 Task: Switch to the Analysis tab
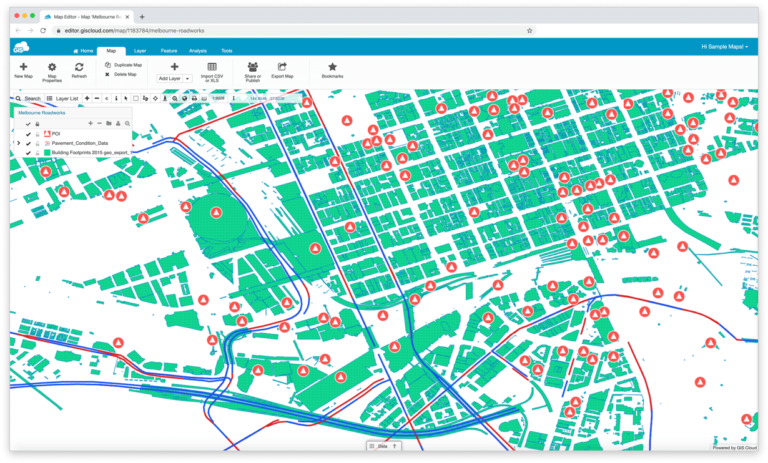click(197, 50)
